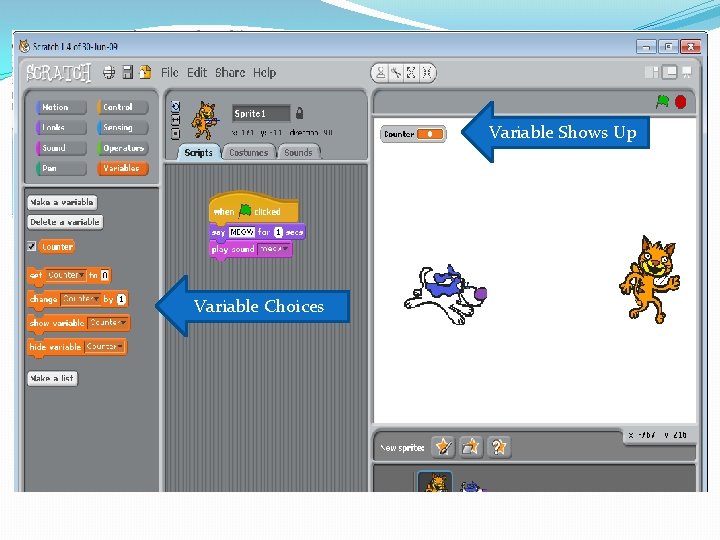The image size is (720, 540).
Task: Switch to the Costumes tab
Action: point(248,152)
